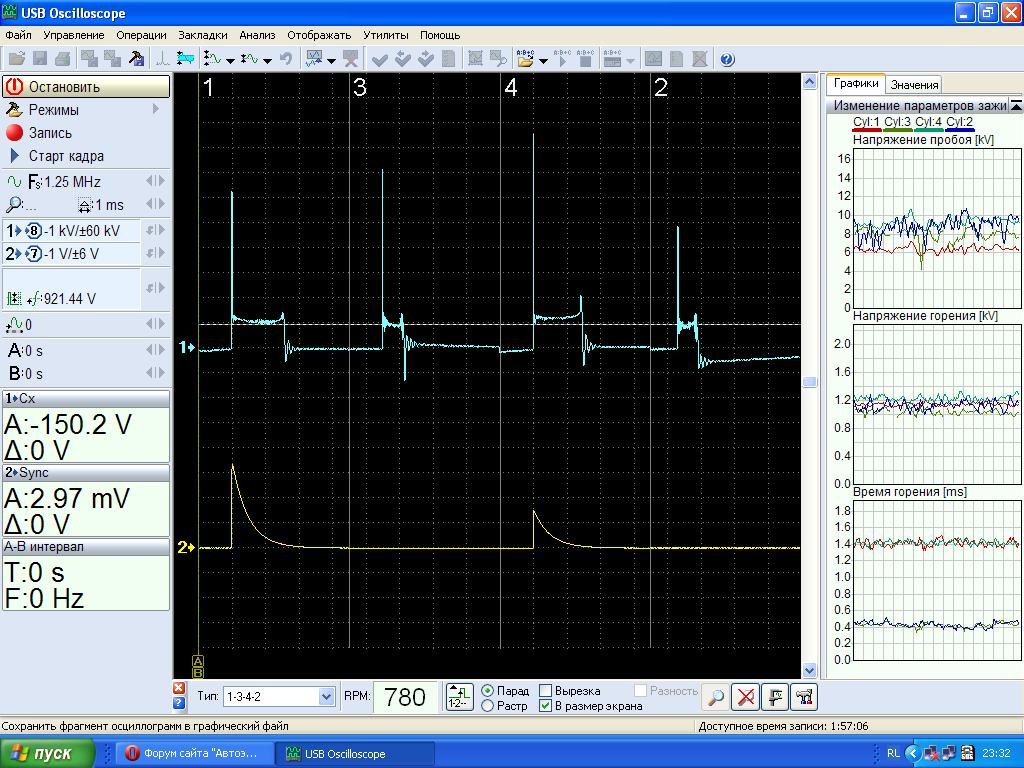Click the magnifier icon in bottom ignition panel
Screen dimensions: 1024x768
point(715,697)
